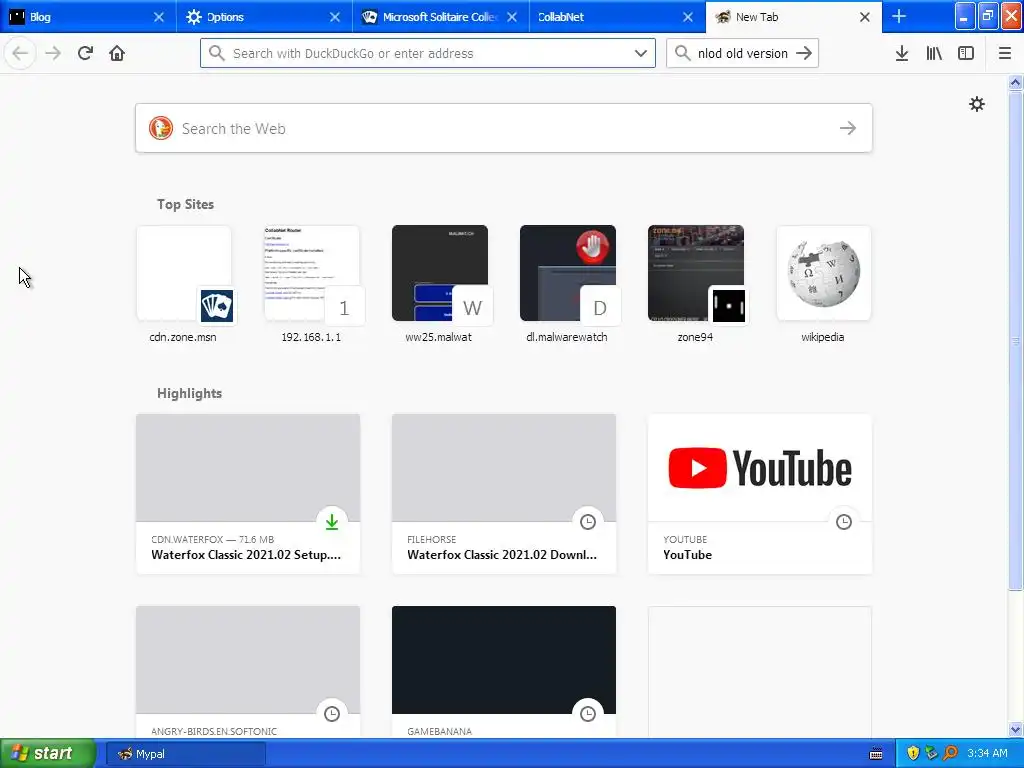Switch to the Options tab
The height and width of the screenshot is (768, 1024).
pos(264,17)
